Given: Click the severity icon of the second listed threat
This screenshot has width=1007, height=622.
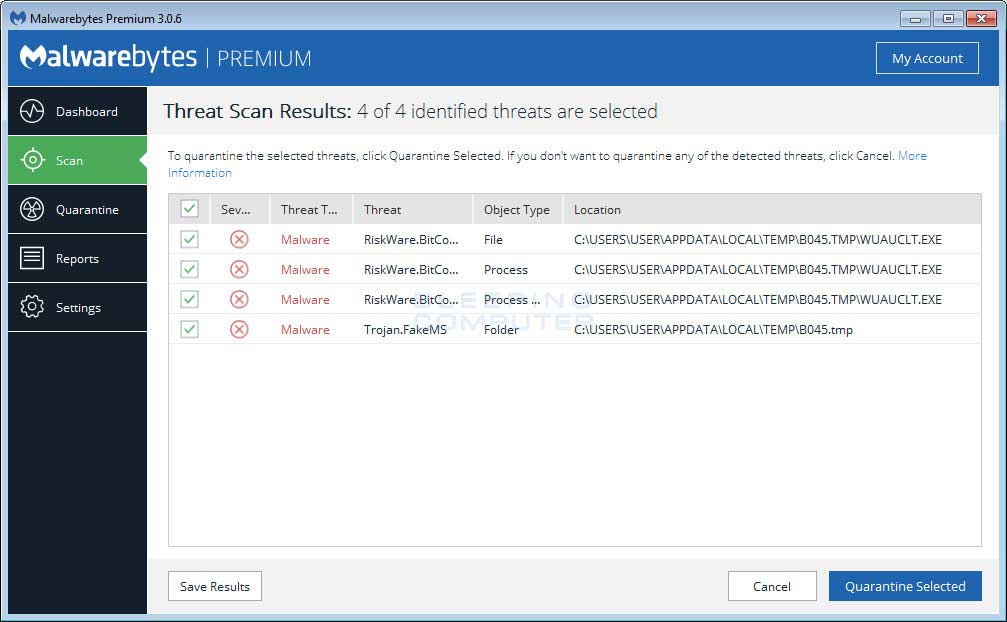Looking at the screenshot, I should (x=239, y=269).
